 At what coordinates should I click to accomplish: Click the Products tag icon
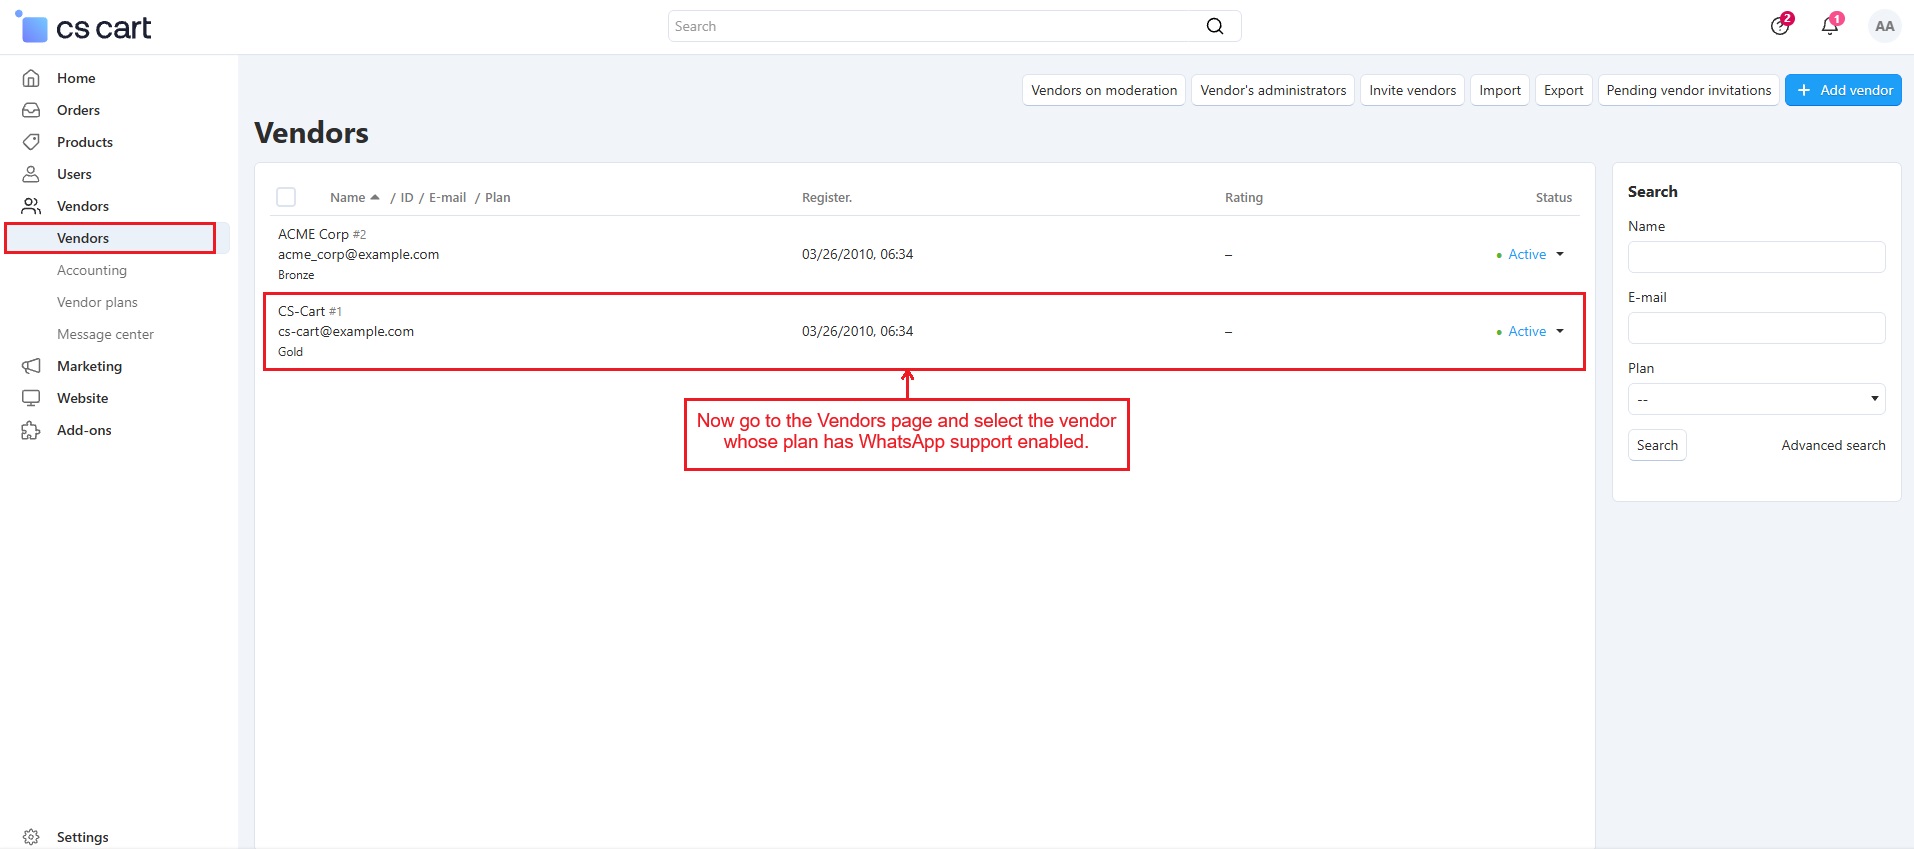point(31,142)
